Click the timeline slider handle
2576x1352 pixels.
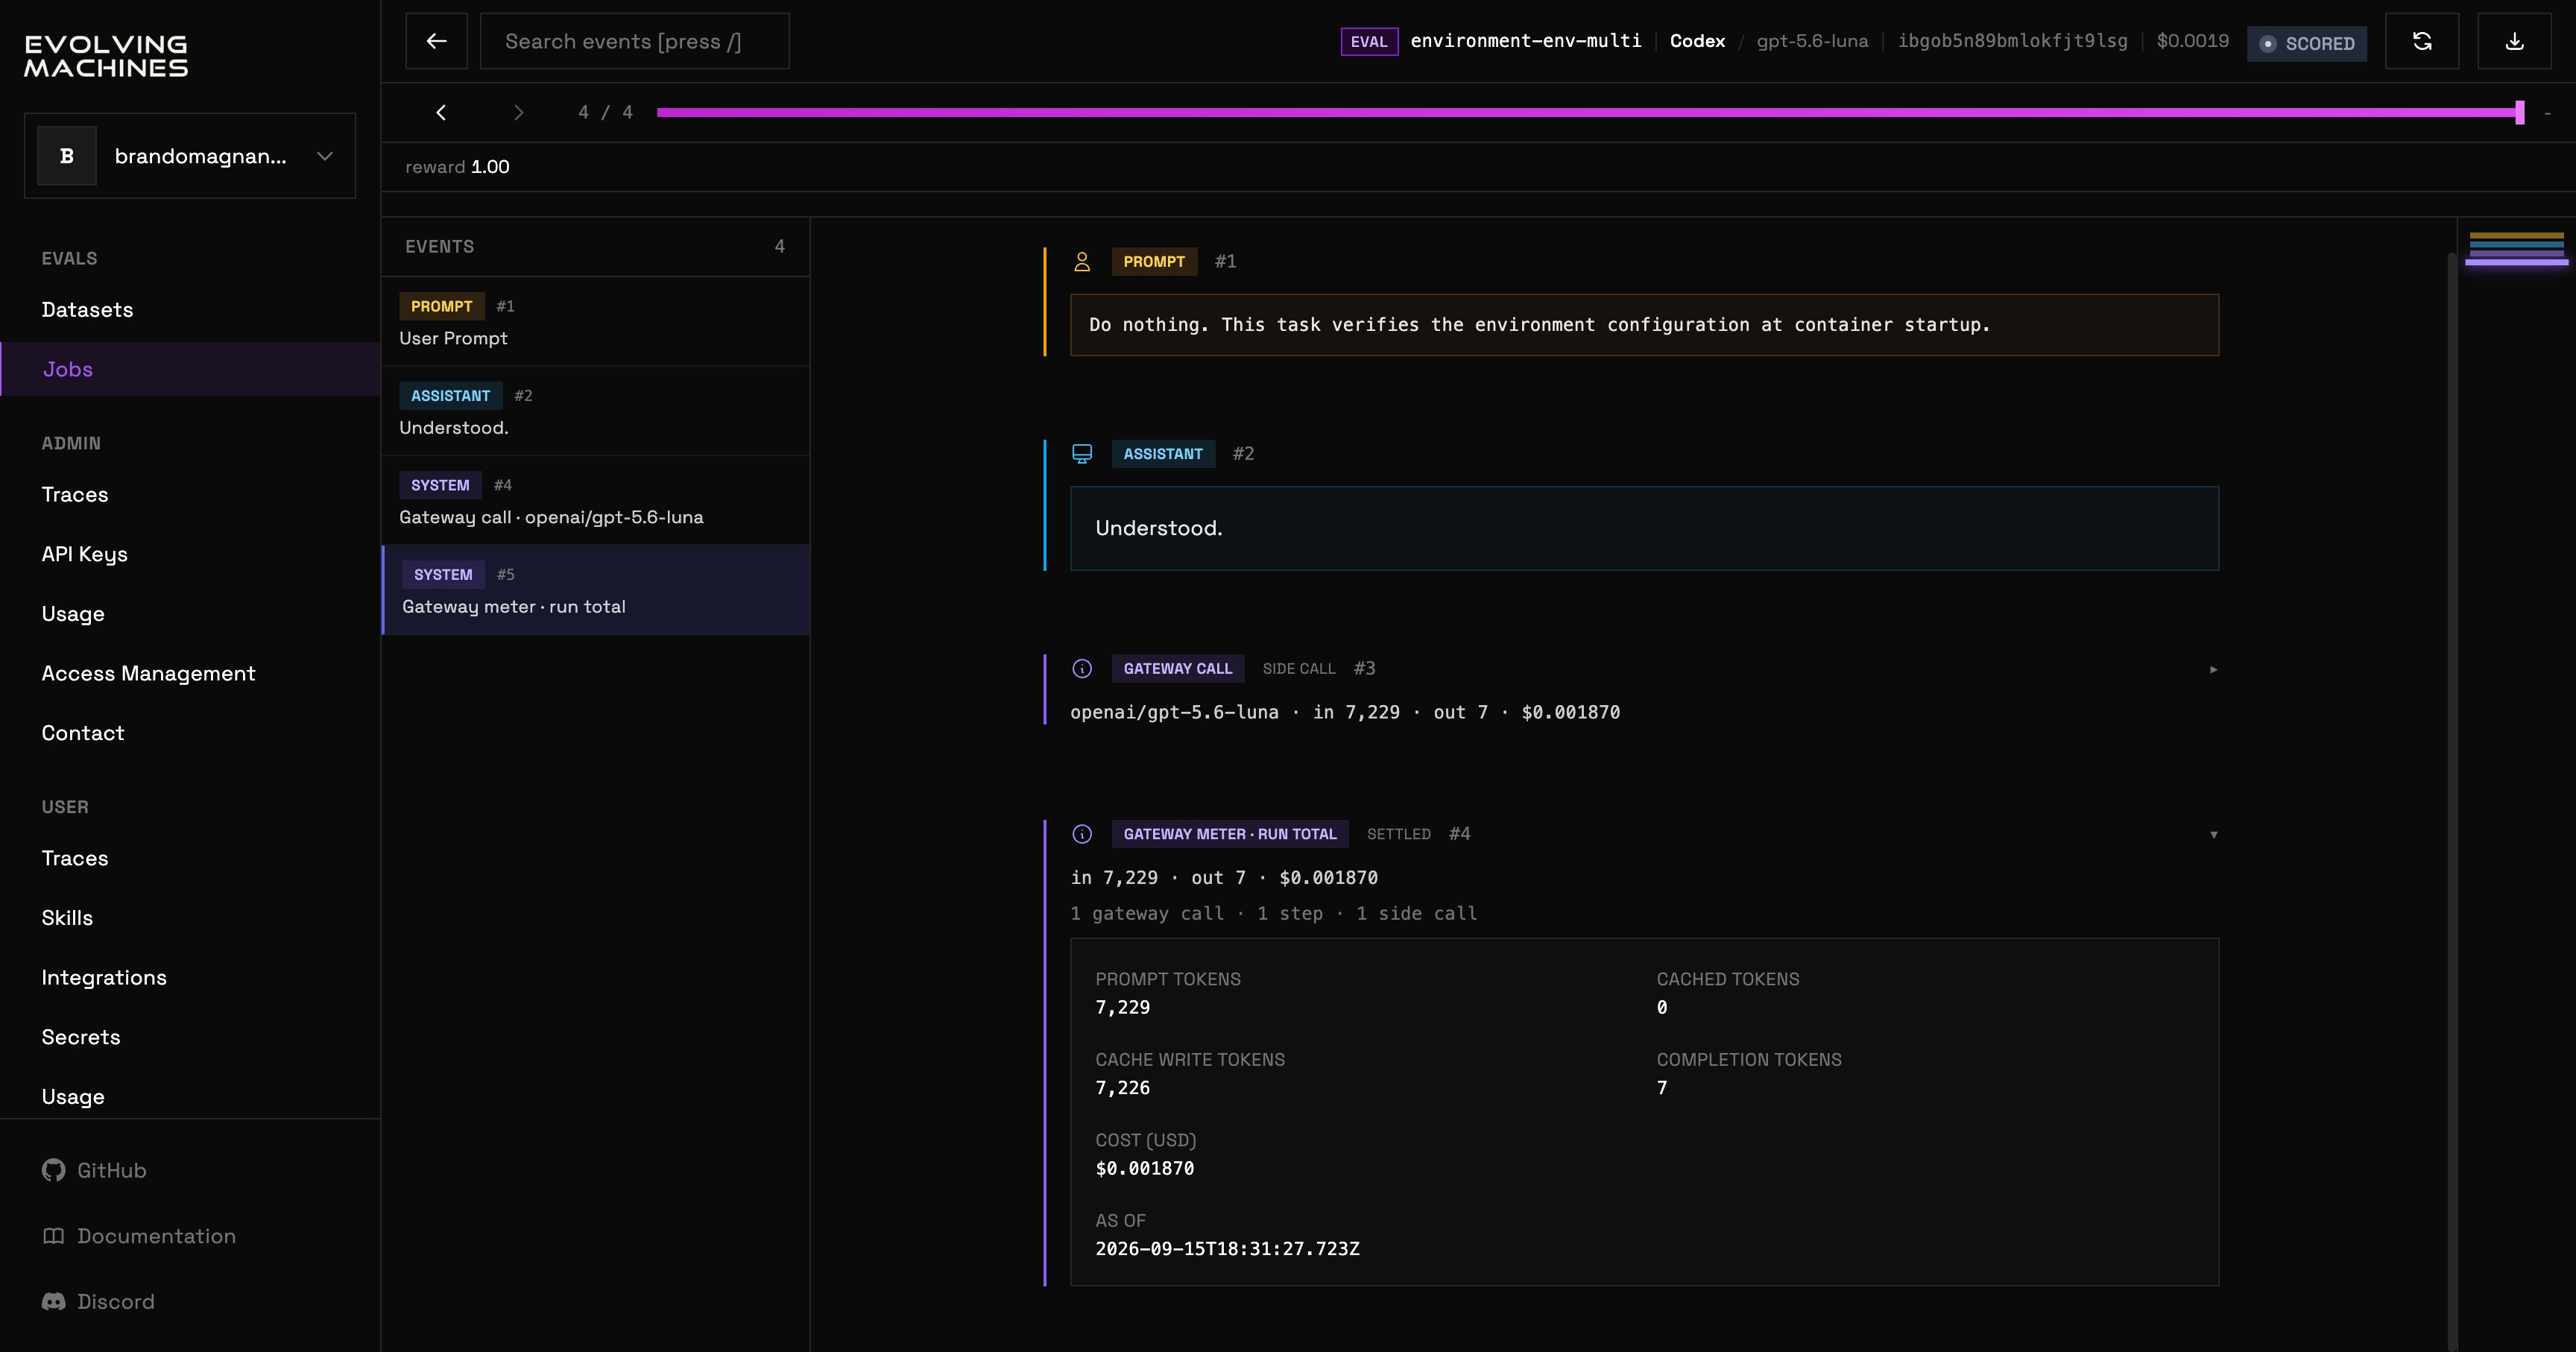pos(2520,112)
